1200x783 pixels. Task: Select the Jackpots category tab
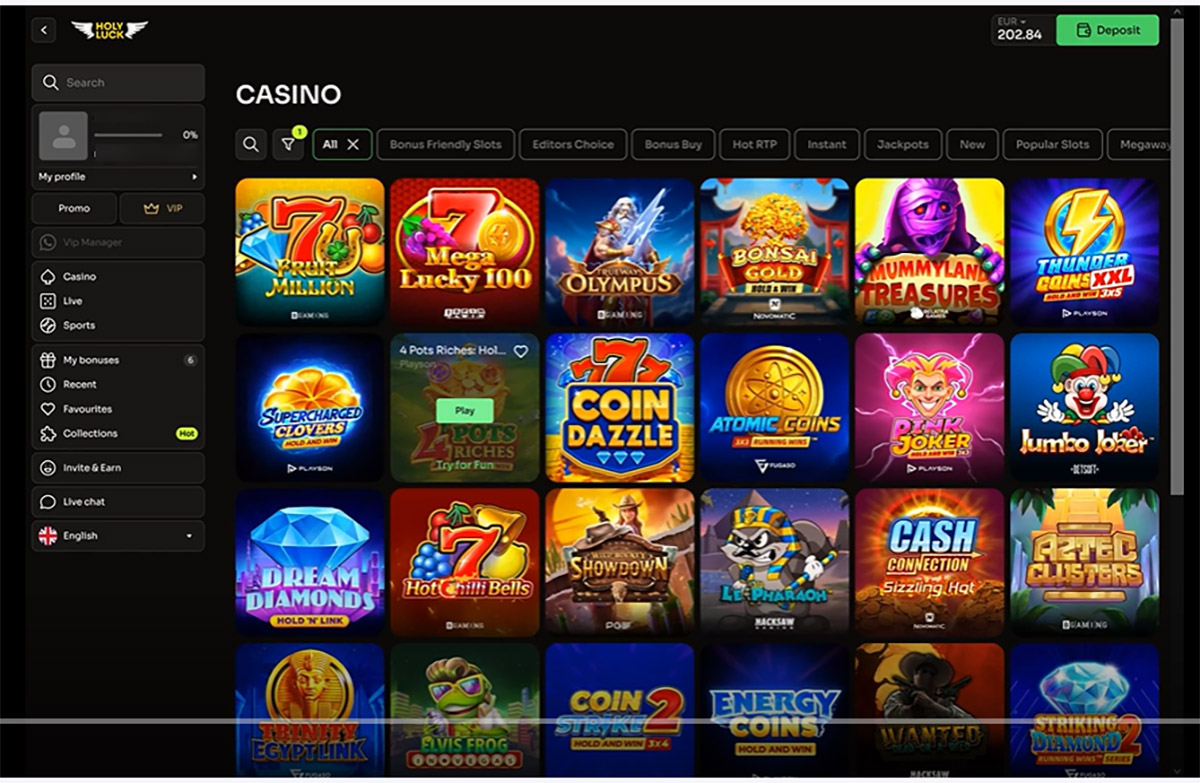click(x=902, y=144)
